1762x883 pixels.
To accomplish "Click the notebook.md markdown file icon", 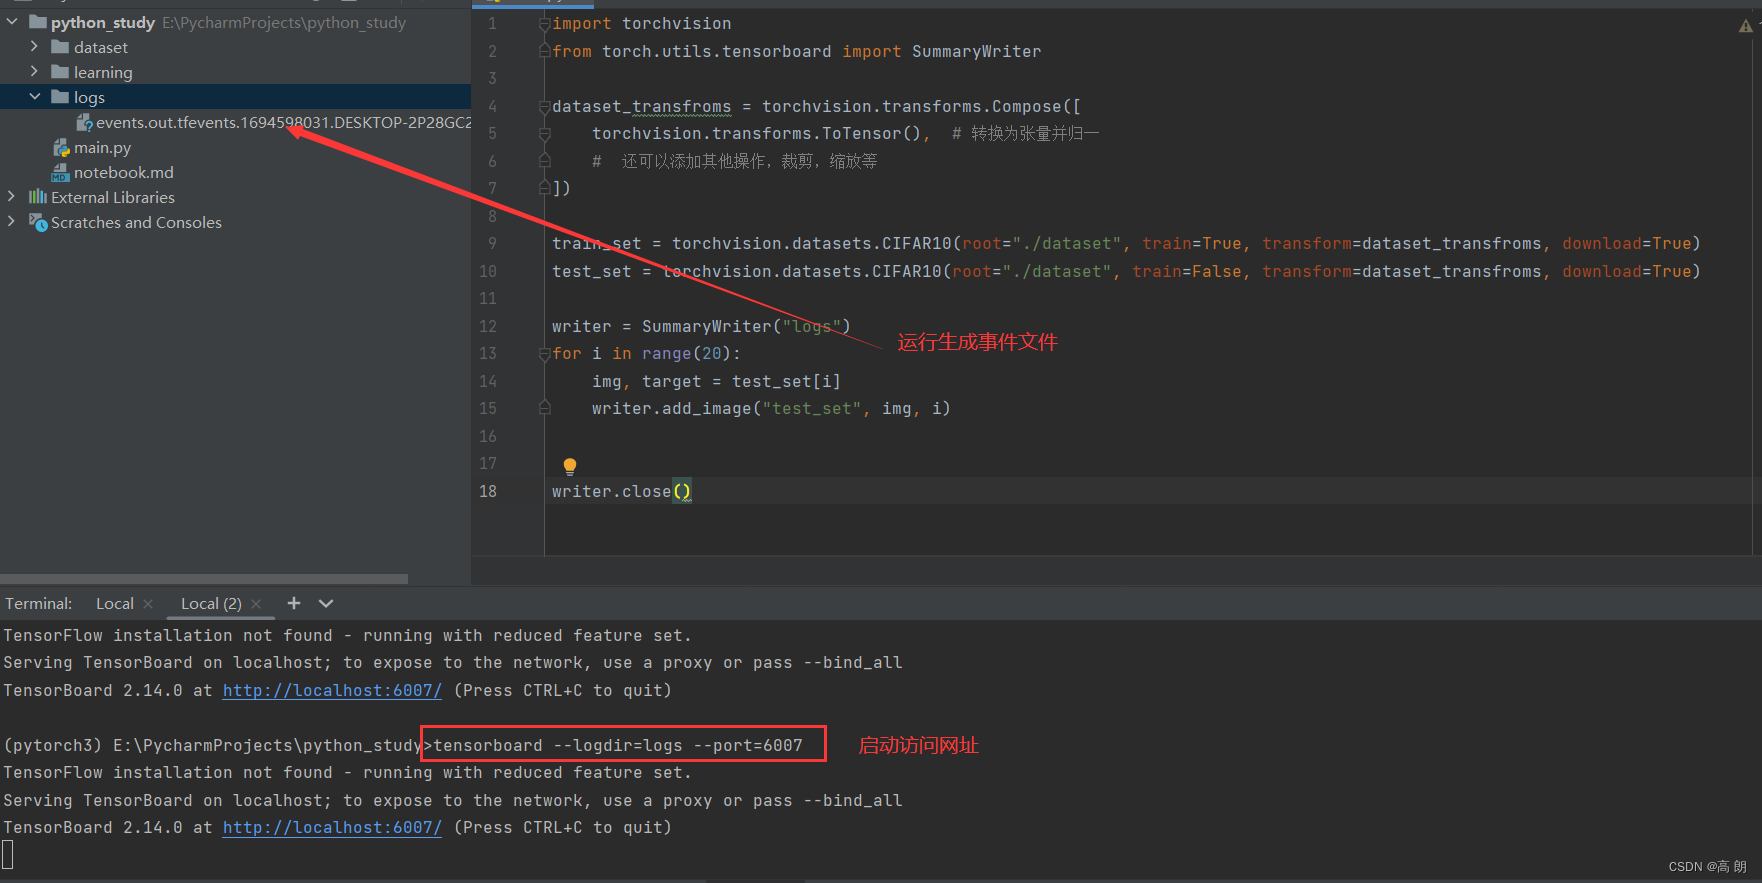I will click(60, 172).
